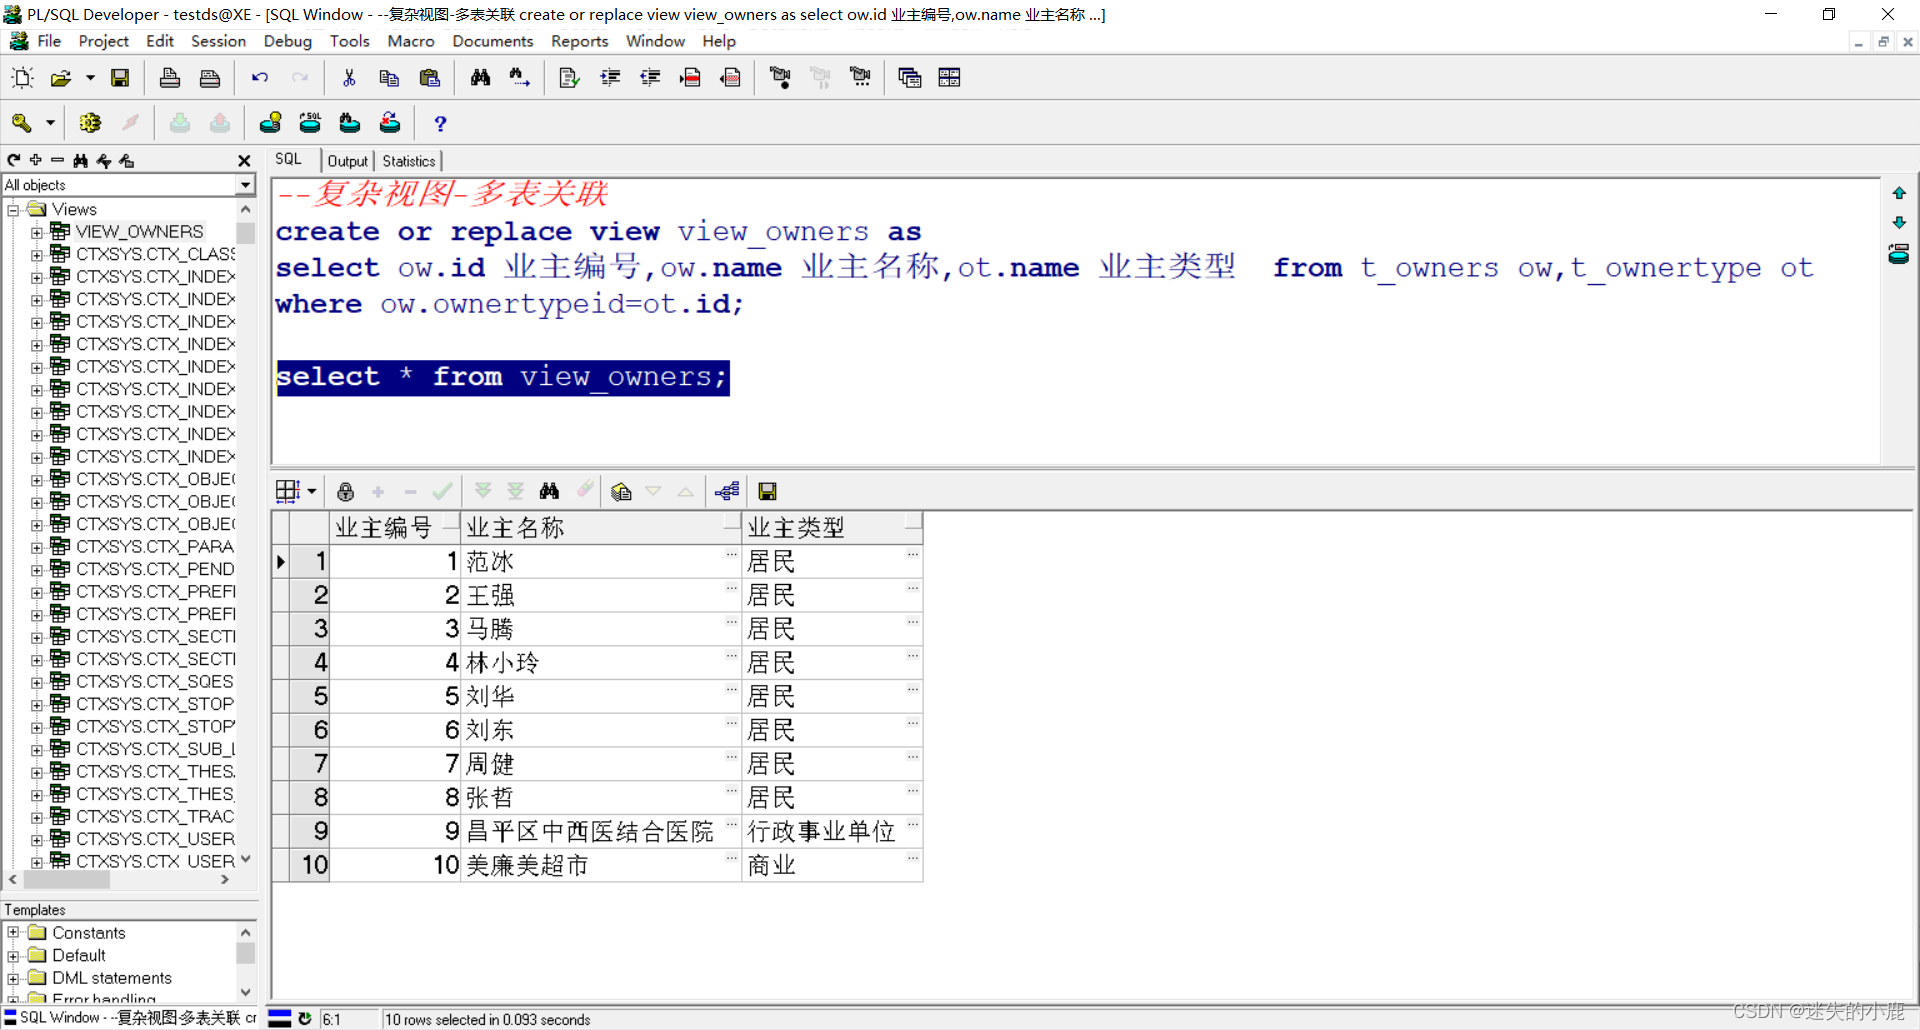Open the File menu

tap(49, 41)
